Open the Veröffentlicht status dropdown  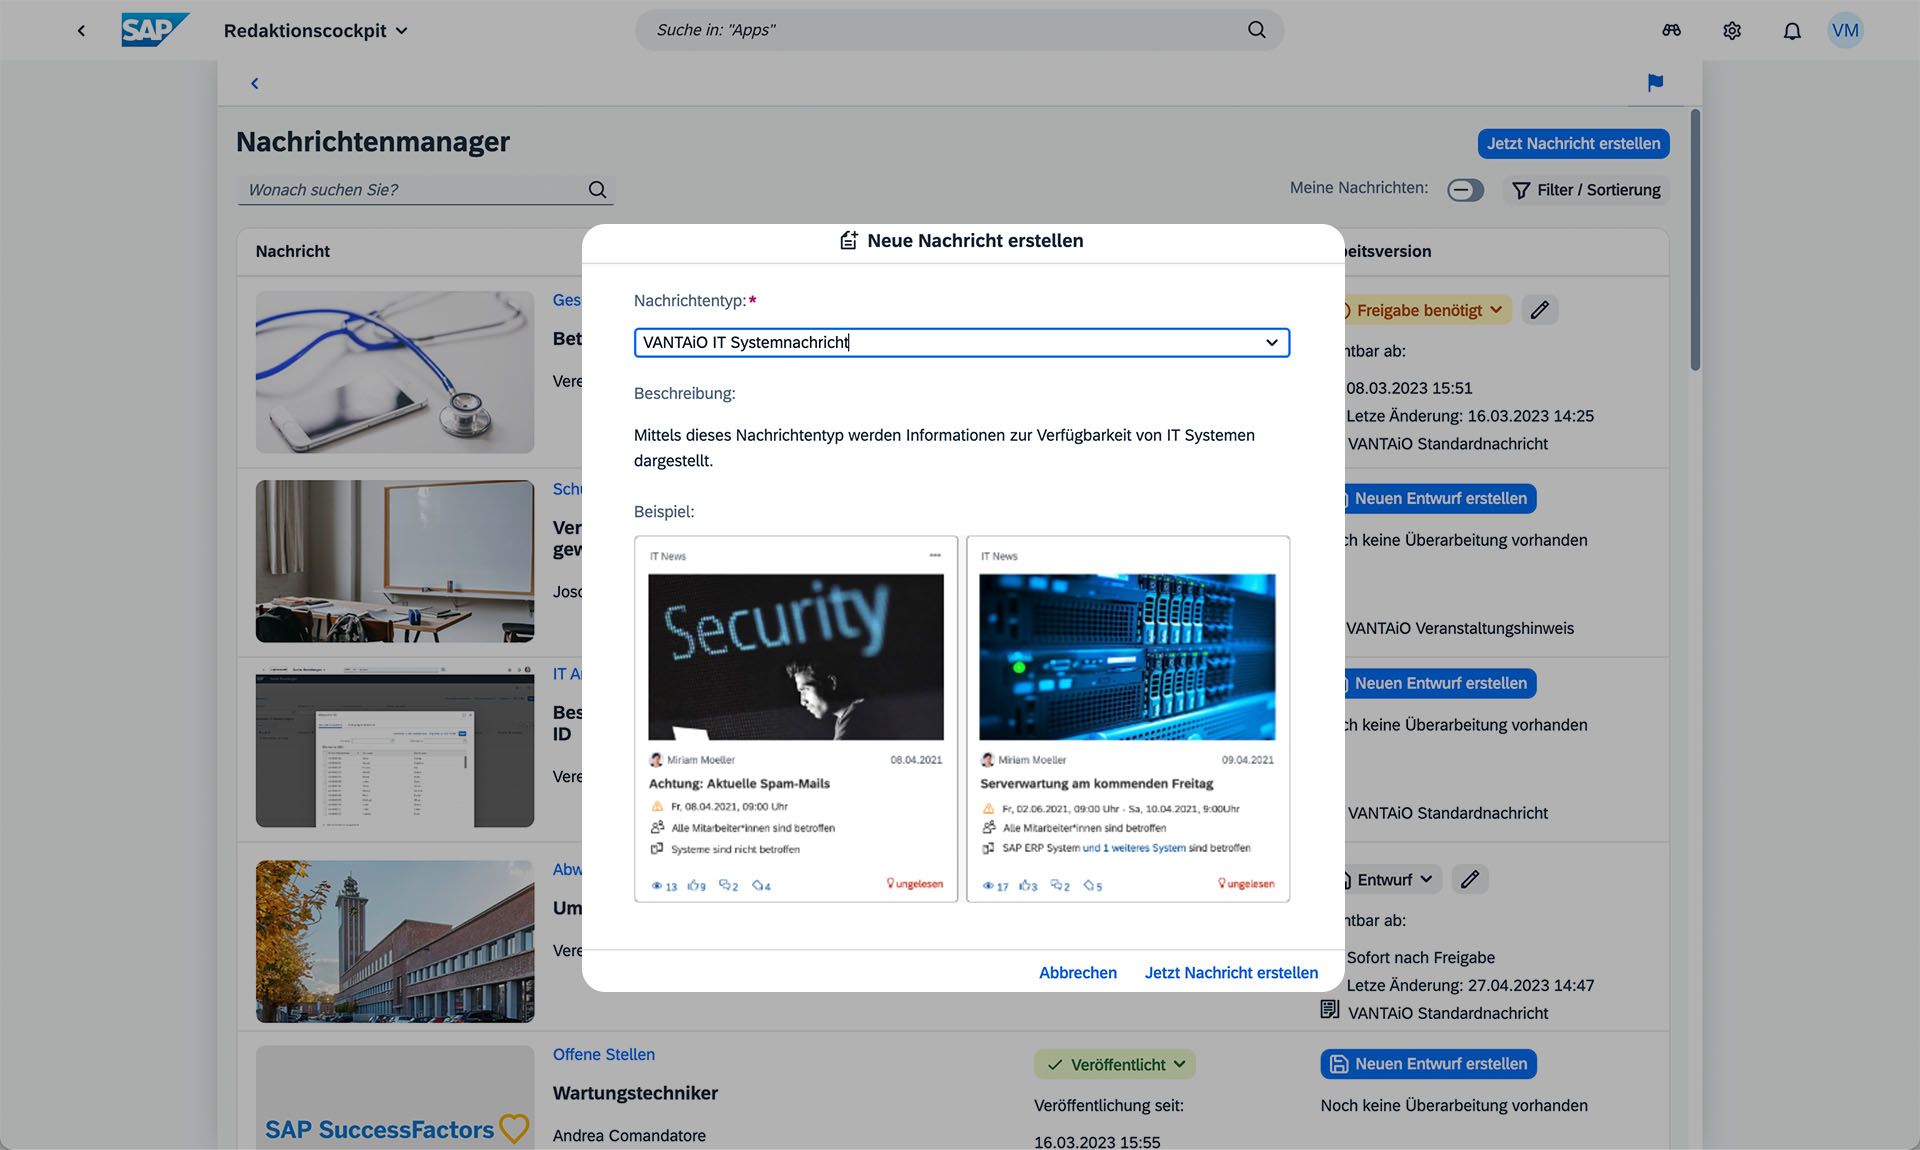click(1115, 1065)
